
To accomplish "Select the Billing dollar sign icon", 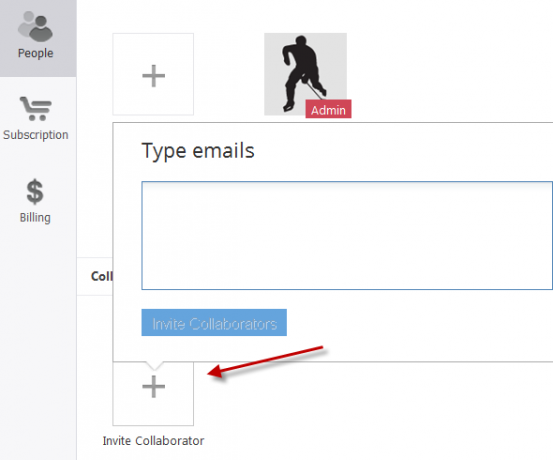I will 35,192.
